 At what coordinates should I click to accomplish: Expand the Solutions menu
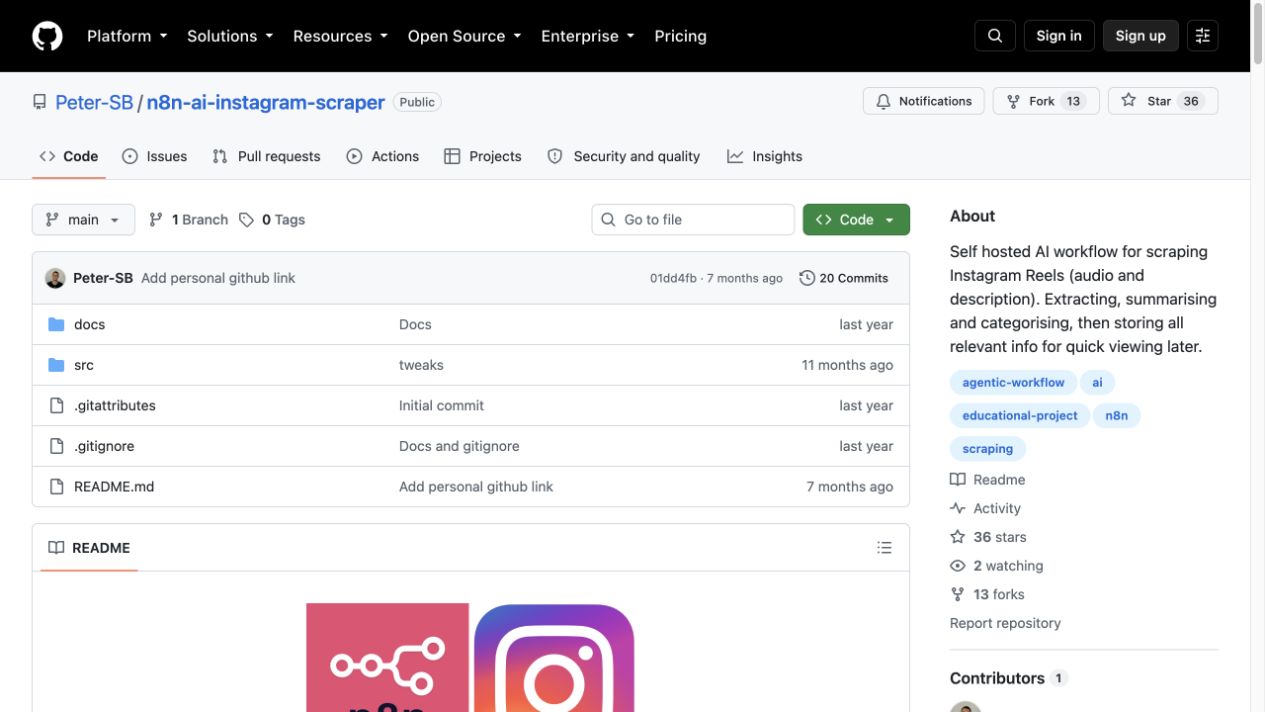[230, 36]
